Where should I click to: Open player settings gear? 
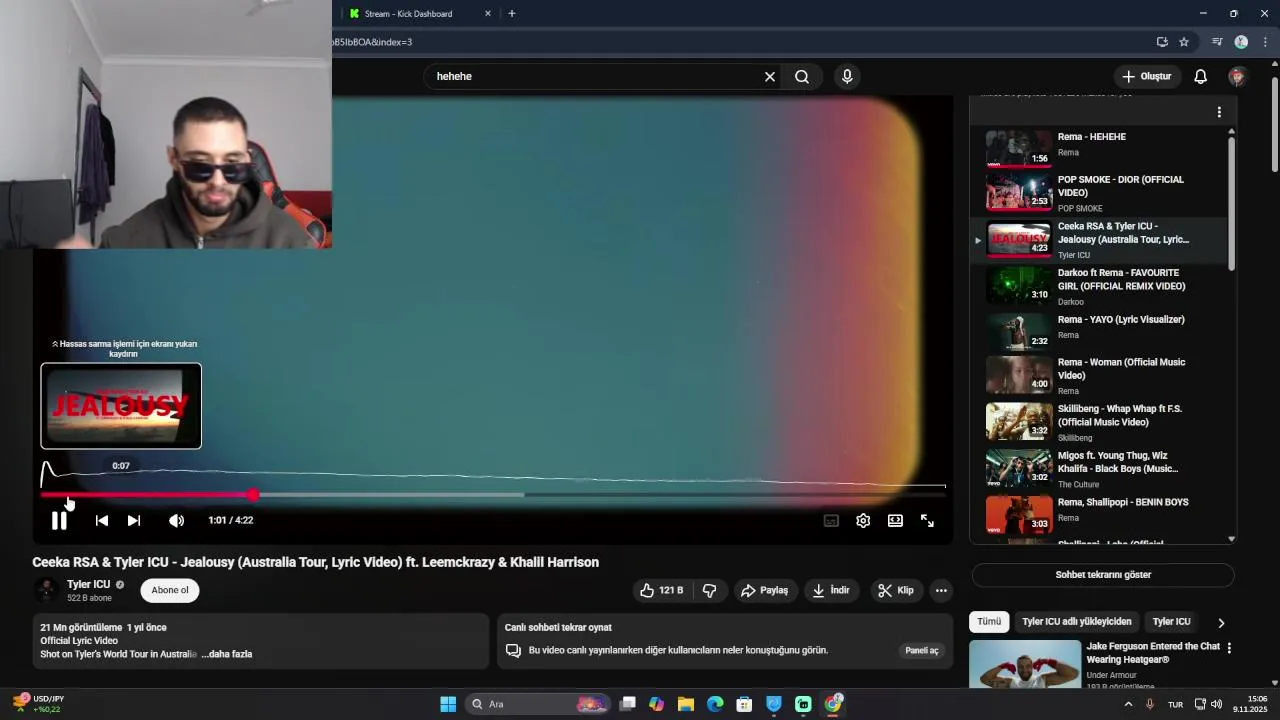(x=863, y=520)
